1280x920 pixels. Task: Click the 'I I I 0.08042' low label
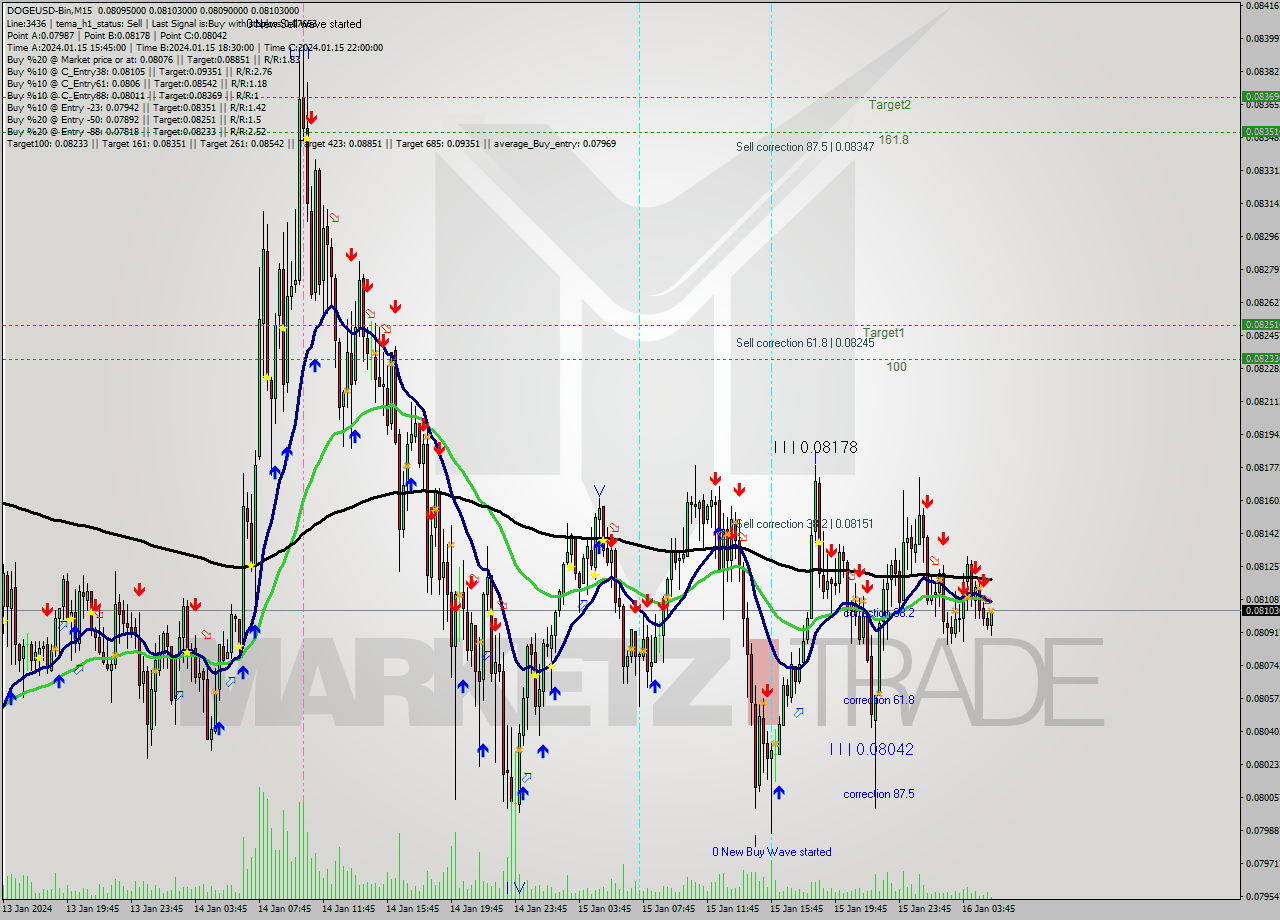click(871, 749)
